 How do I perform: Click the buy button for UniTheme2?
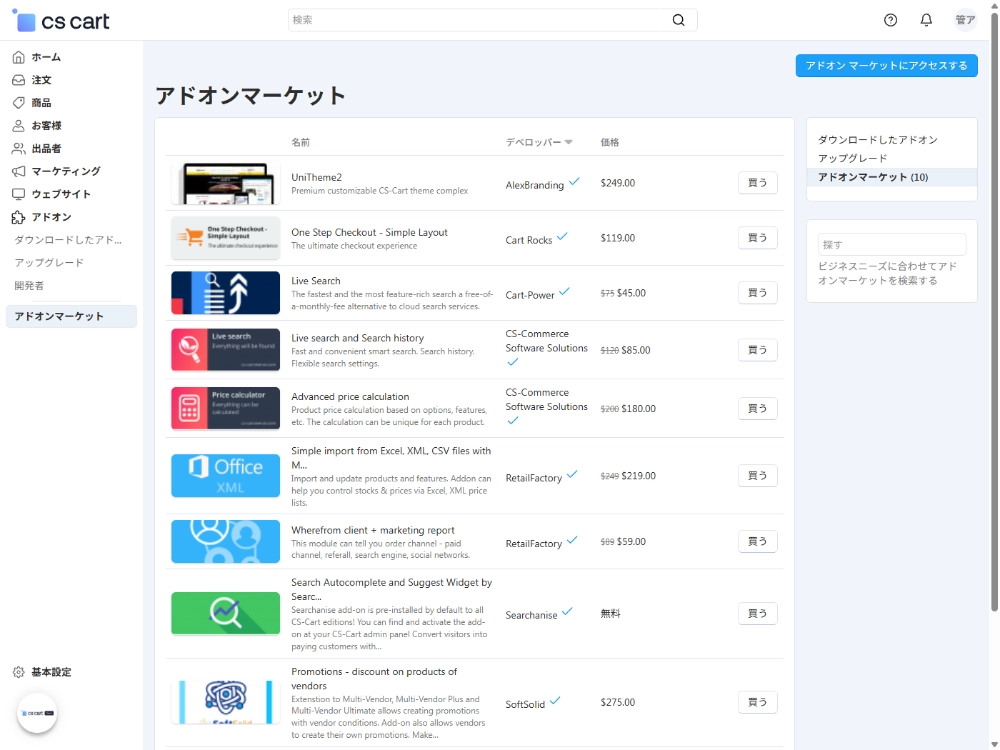tap(757, 183)
